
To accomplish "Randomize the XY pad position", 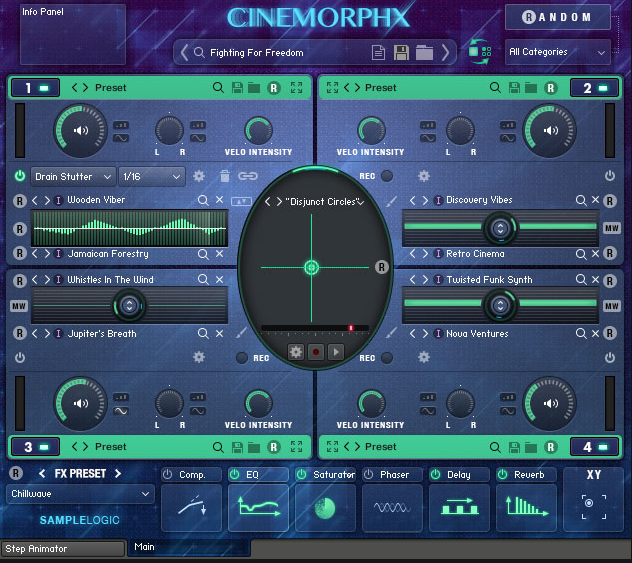I will pos(381,267).
